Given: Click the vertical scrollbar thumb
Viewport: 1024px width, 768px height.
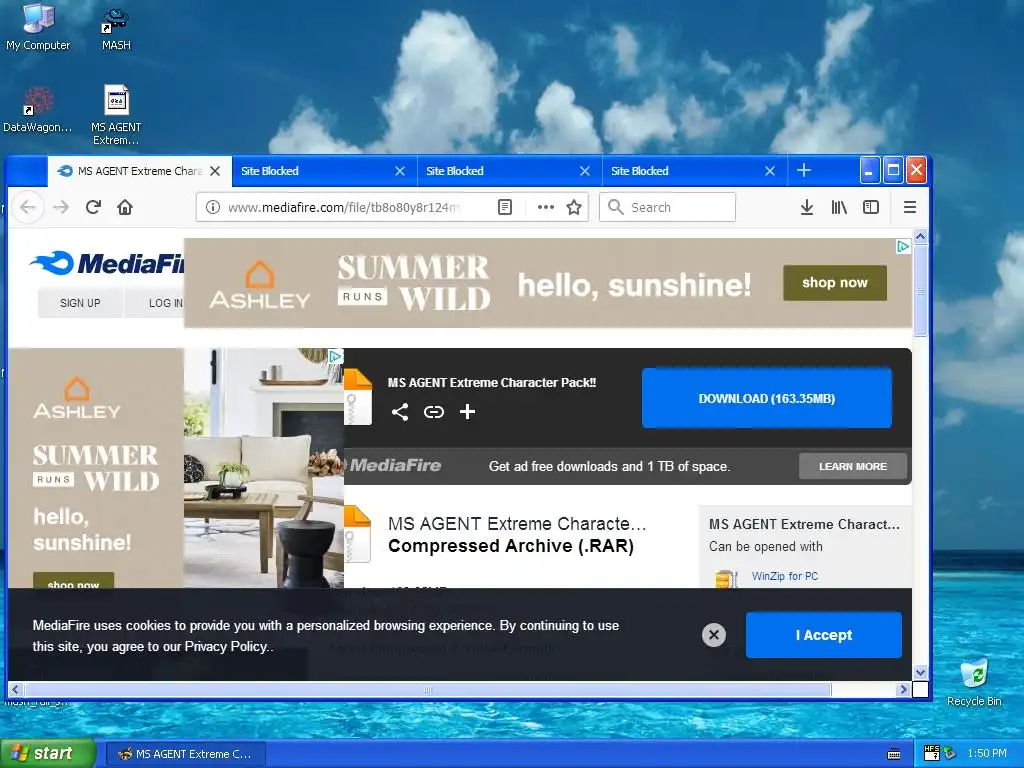Looking at the screenshot, I should pos(920,291).
